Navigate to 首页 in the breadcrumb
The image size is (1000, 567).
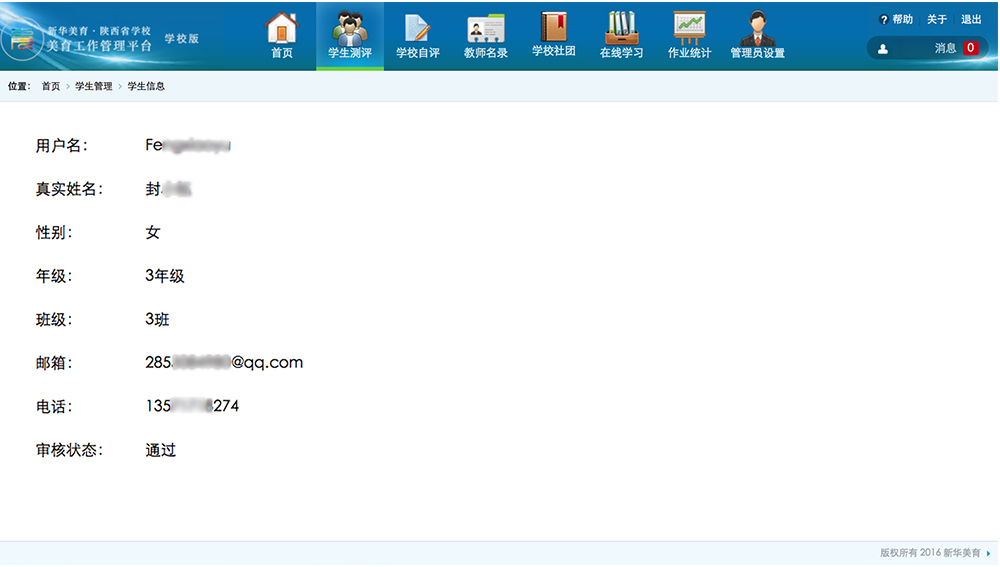[50, 86]
